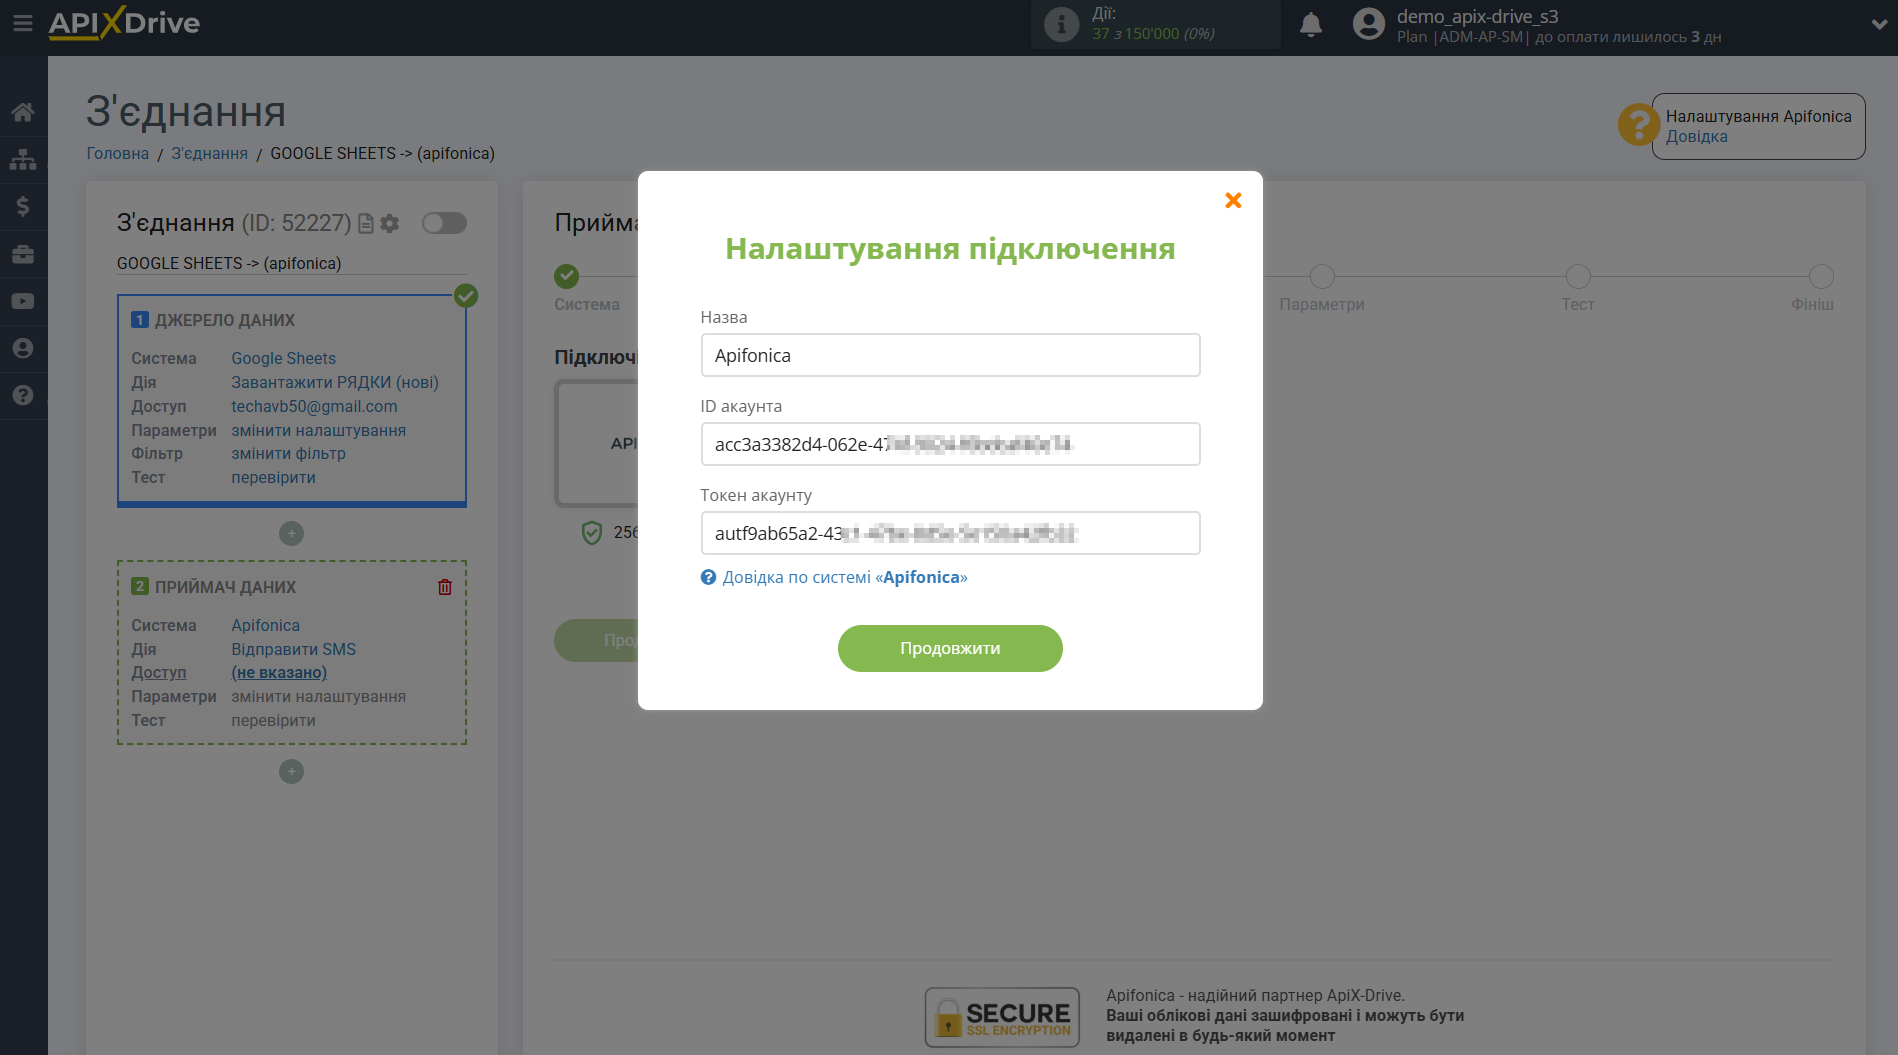Go to Головна breadcrumb link
This screenshot has width=1898, height=1055.
click(x=117, y=153)
